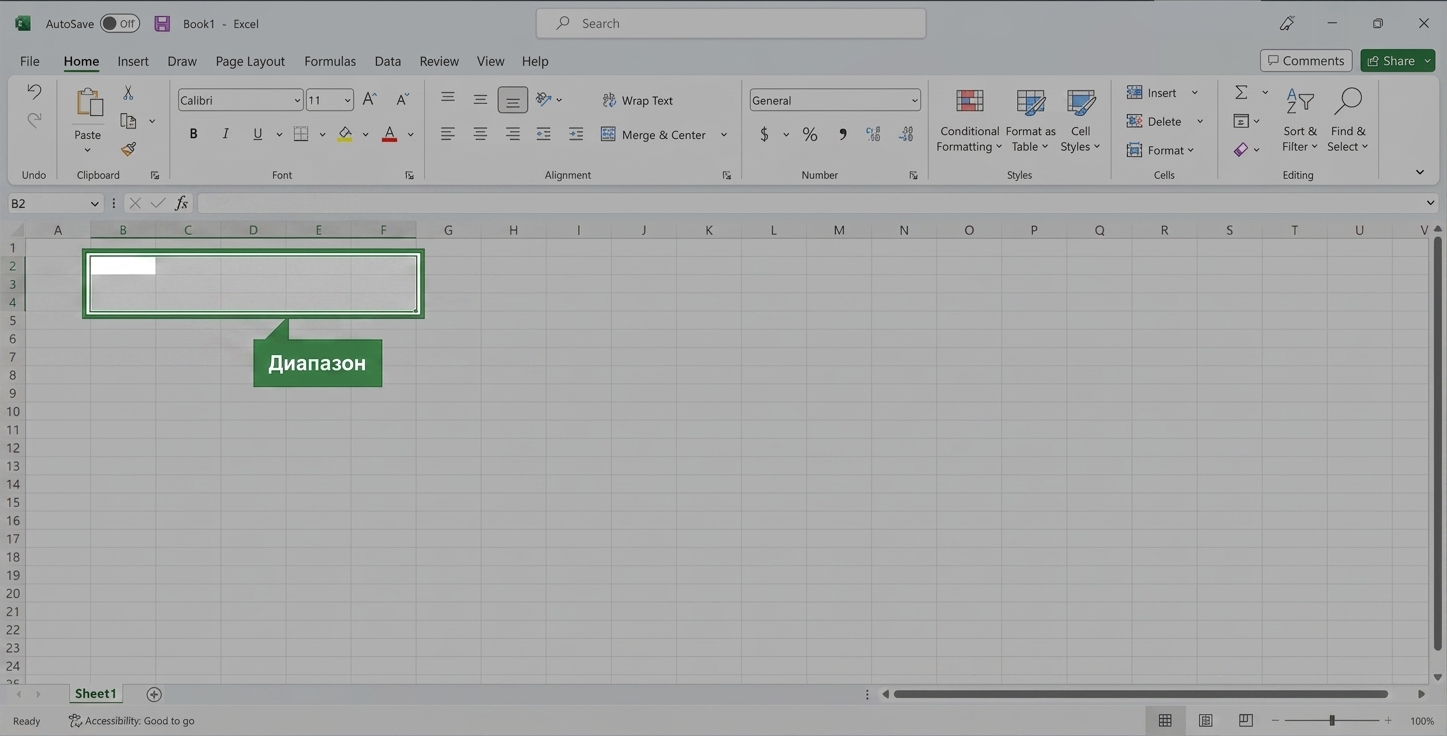Toggle Wrap Text
Image resolution: width=1447 pixels, height=736 pixels.
click(637, 100)
